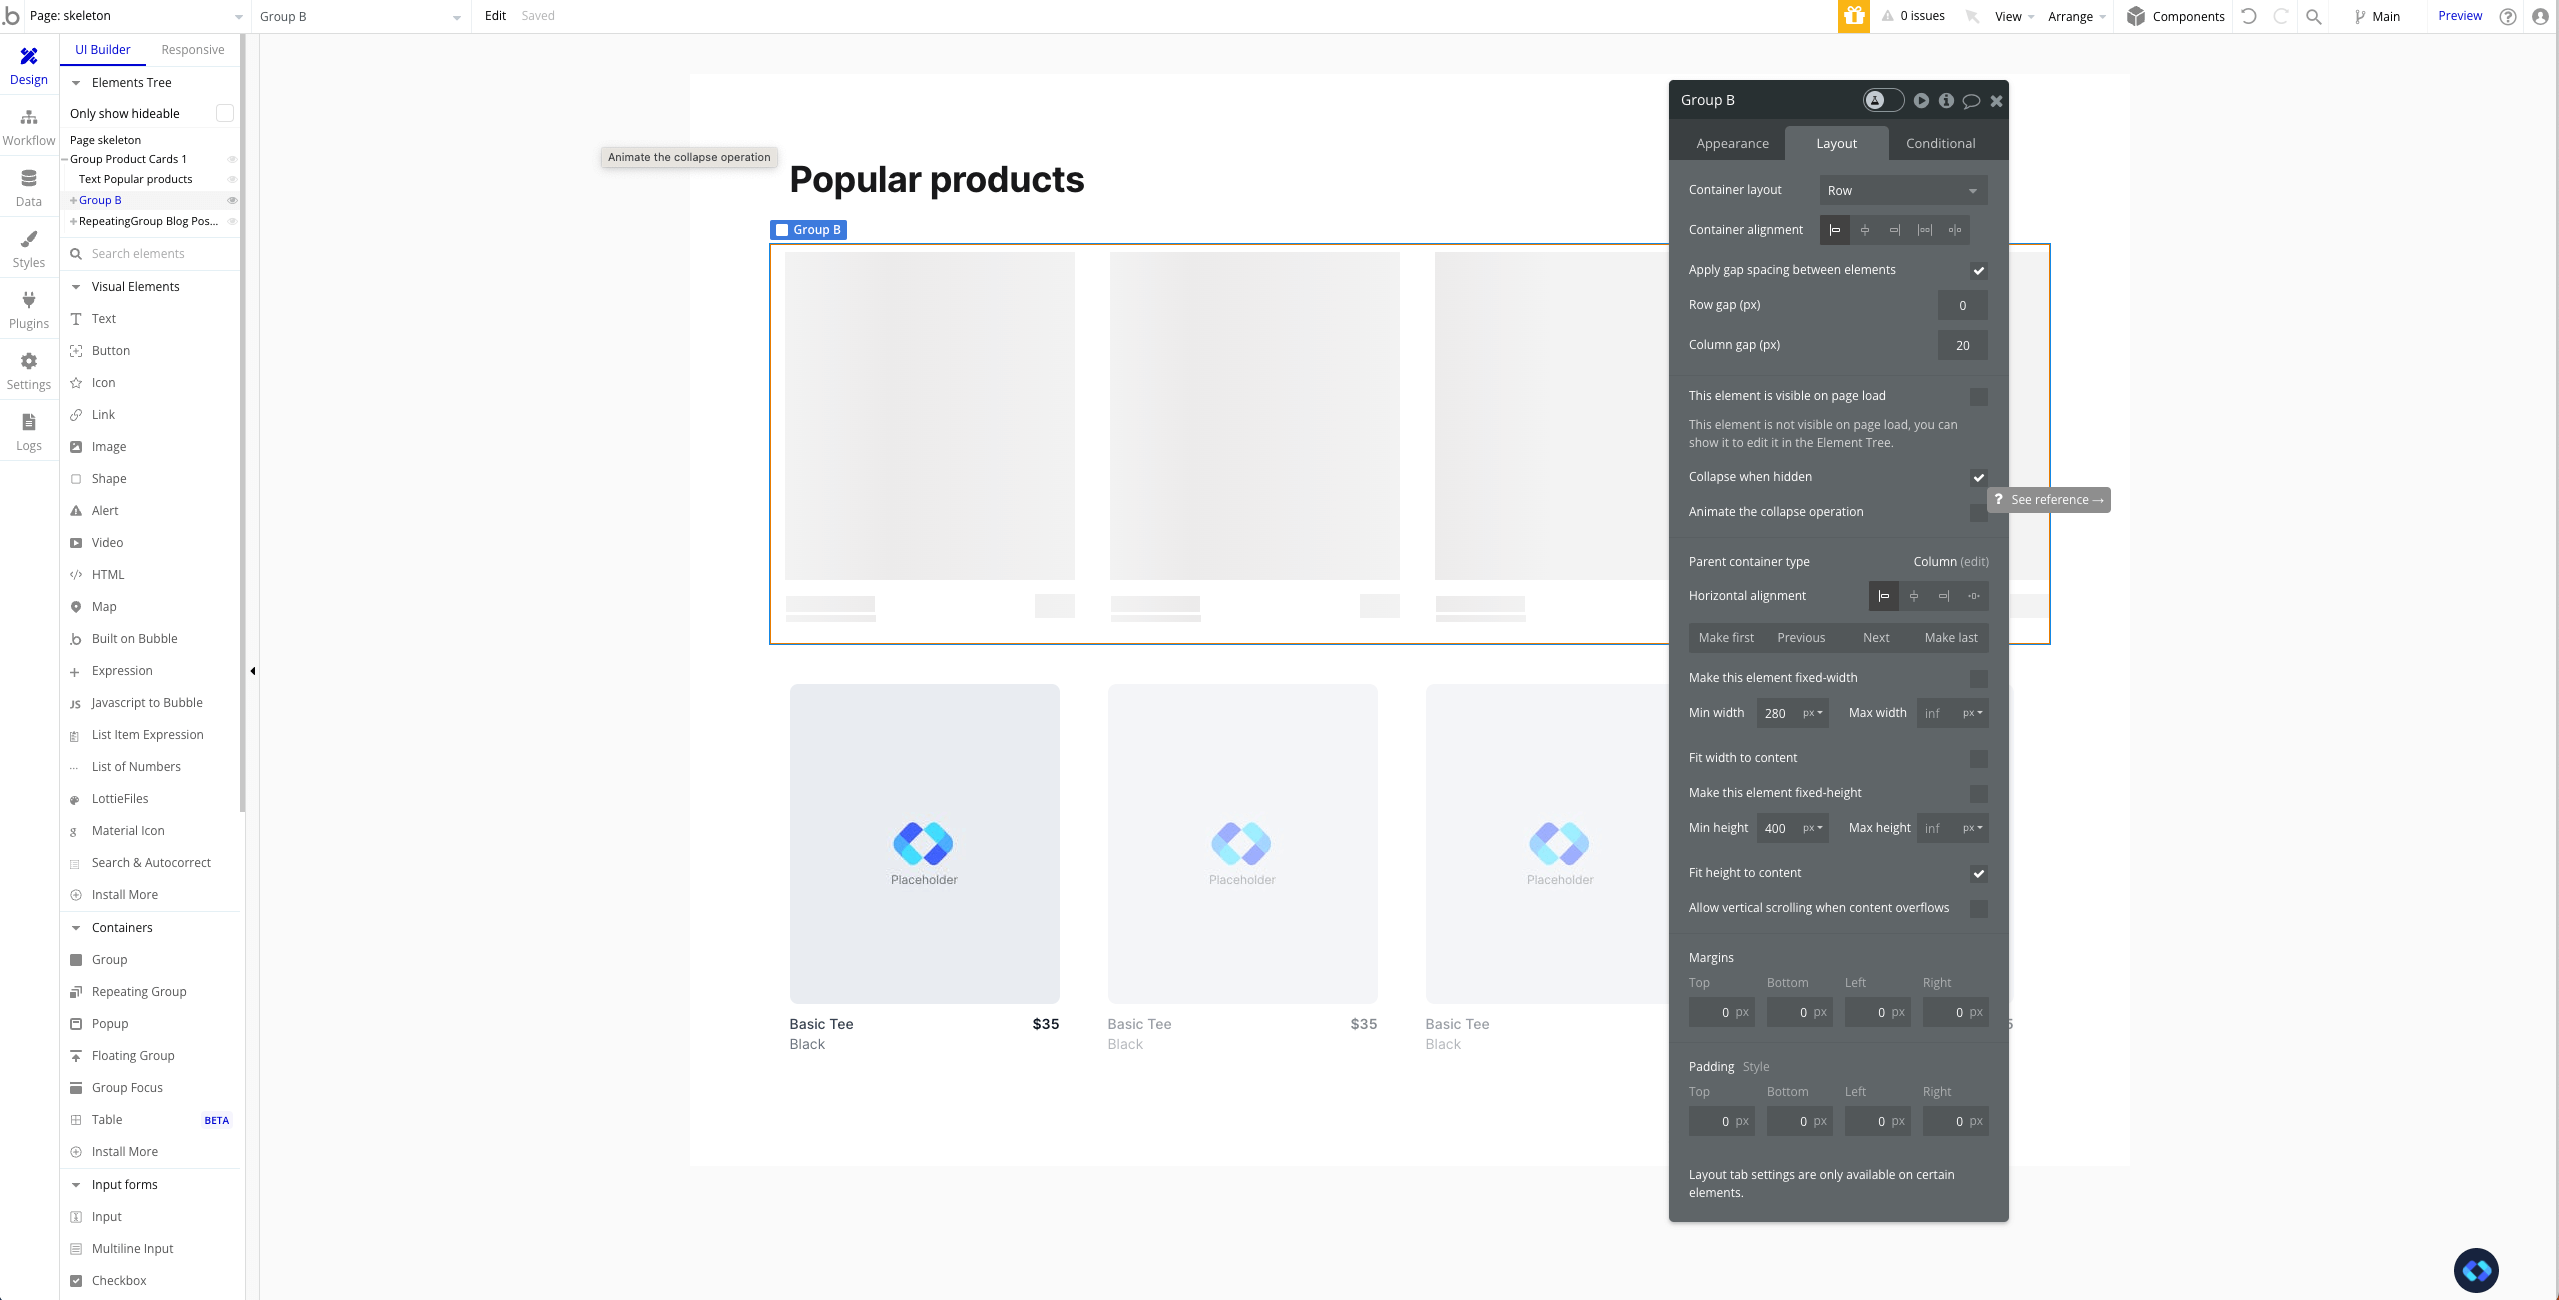Click the search magnifier icon in the top bar
The image size is (2559, 1300).
click(x=2313, y=16)
